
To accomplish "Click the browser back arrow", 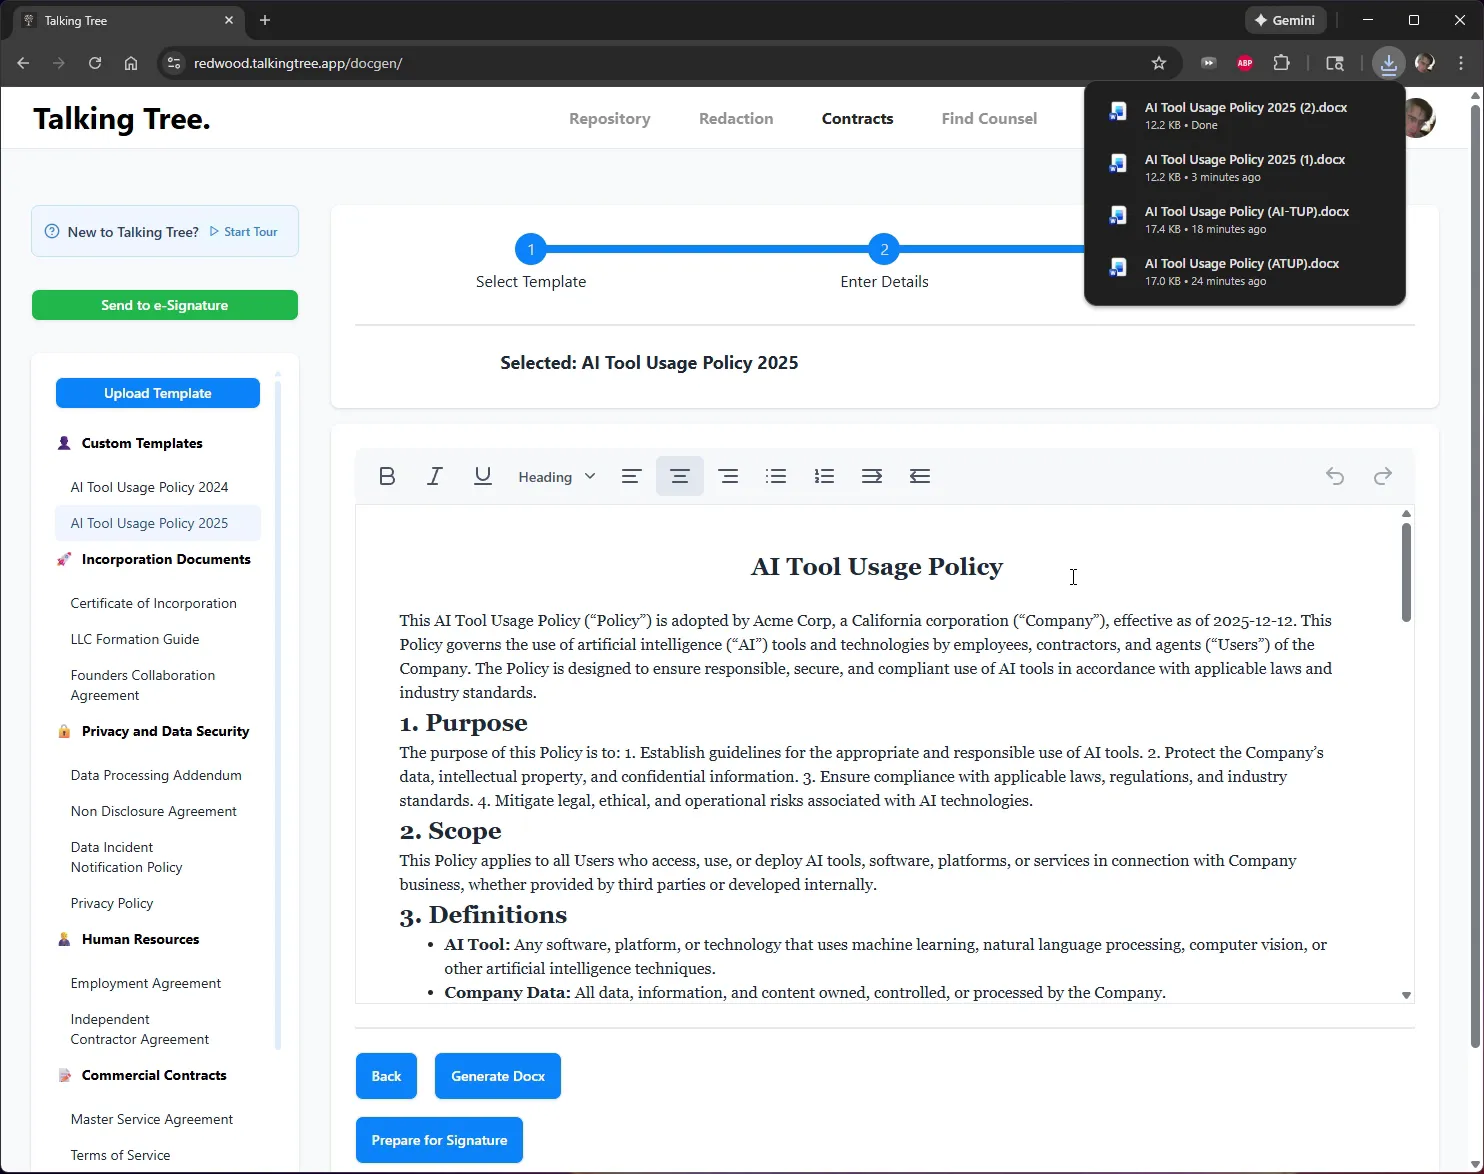I will [x=23, y=63].
